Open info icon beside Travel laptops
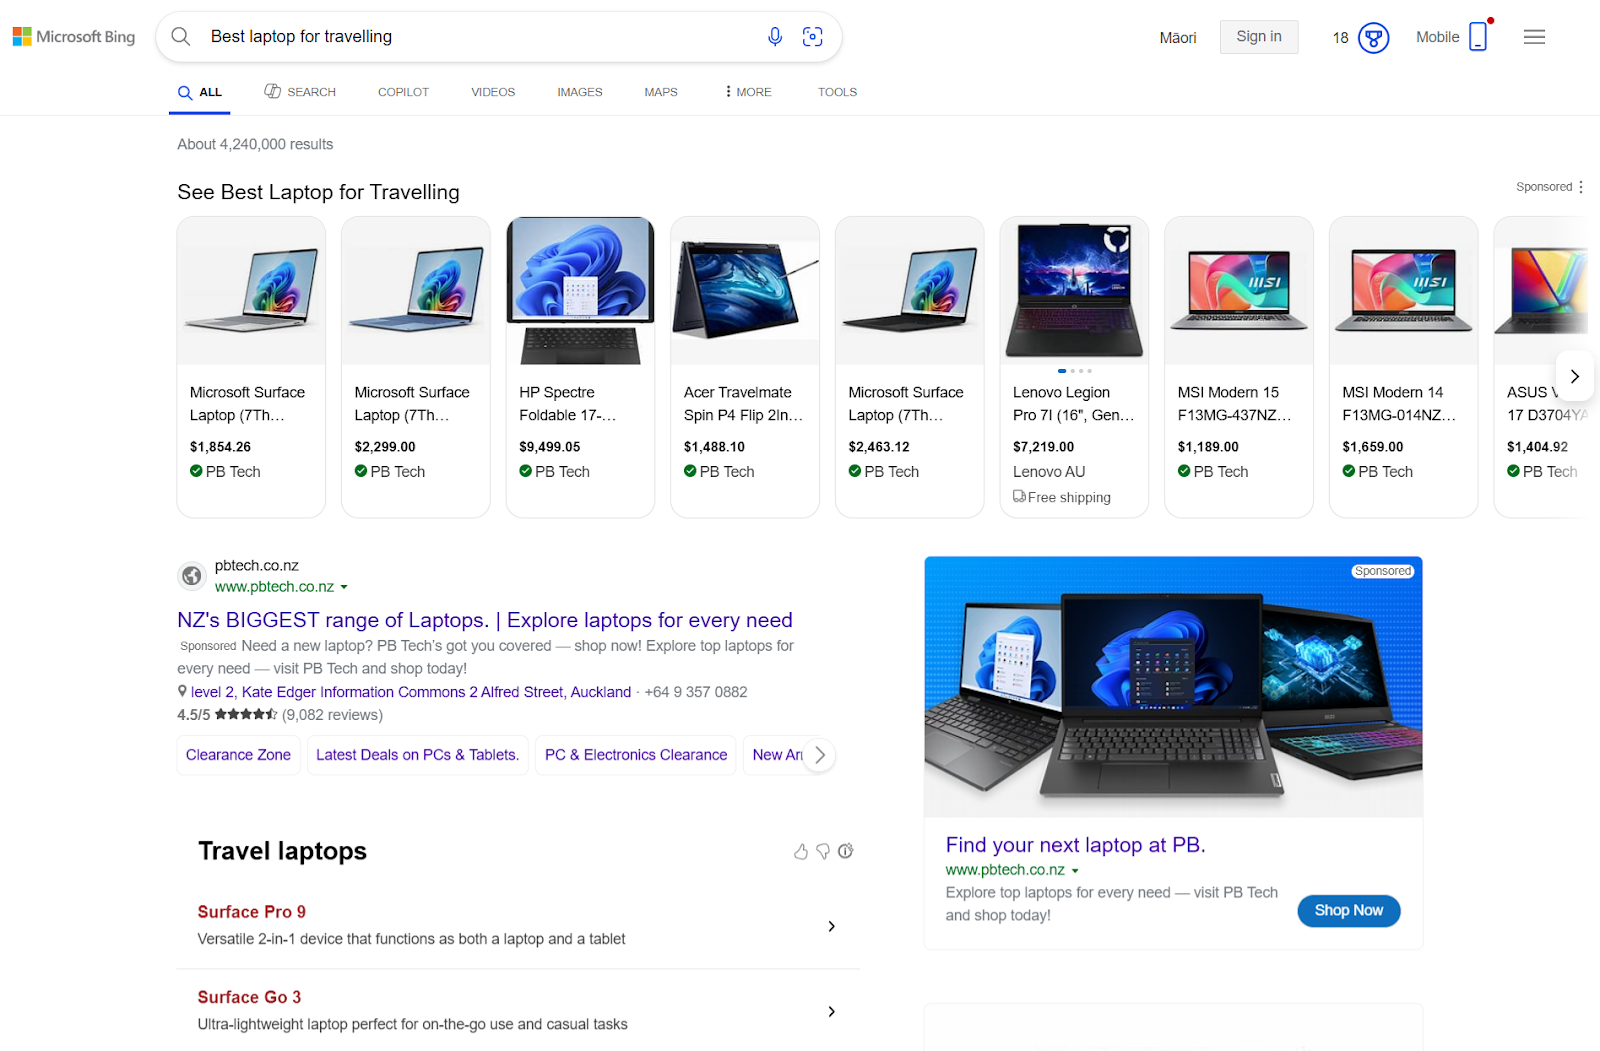Screen dimensions: 1600x1051 click(x=846, y=851)
